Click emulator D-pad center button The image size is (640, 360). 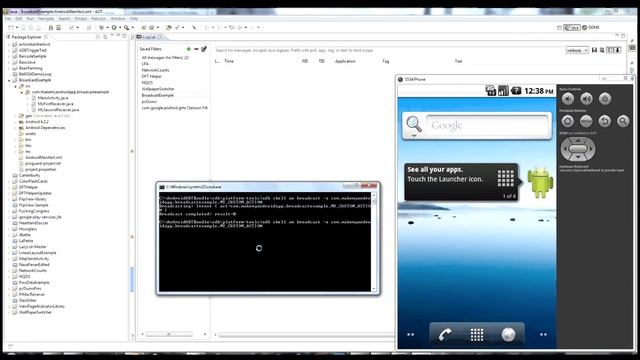point(578,149)
